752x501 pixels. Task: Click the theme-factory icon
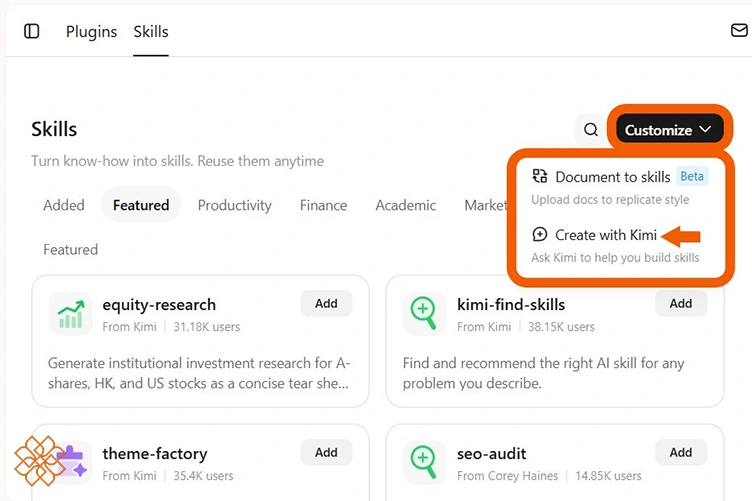click(73, 462)
